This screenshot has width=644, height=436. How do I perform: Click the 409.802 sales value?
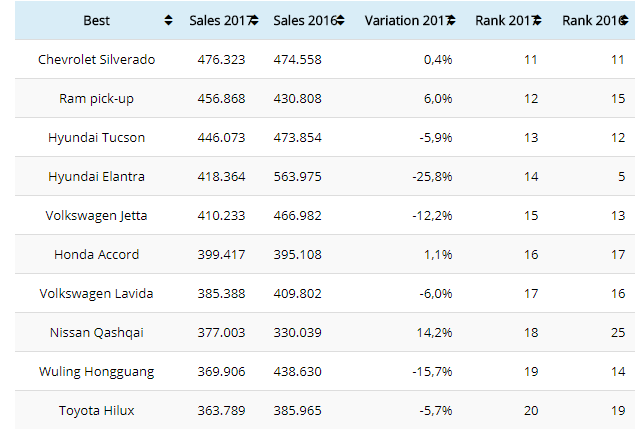pyautogui.click(x=298, y=294)
